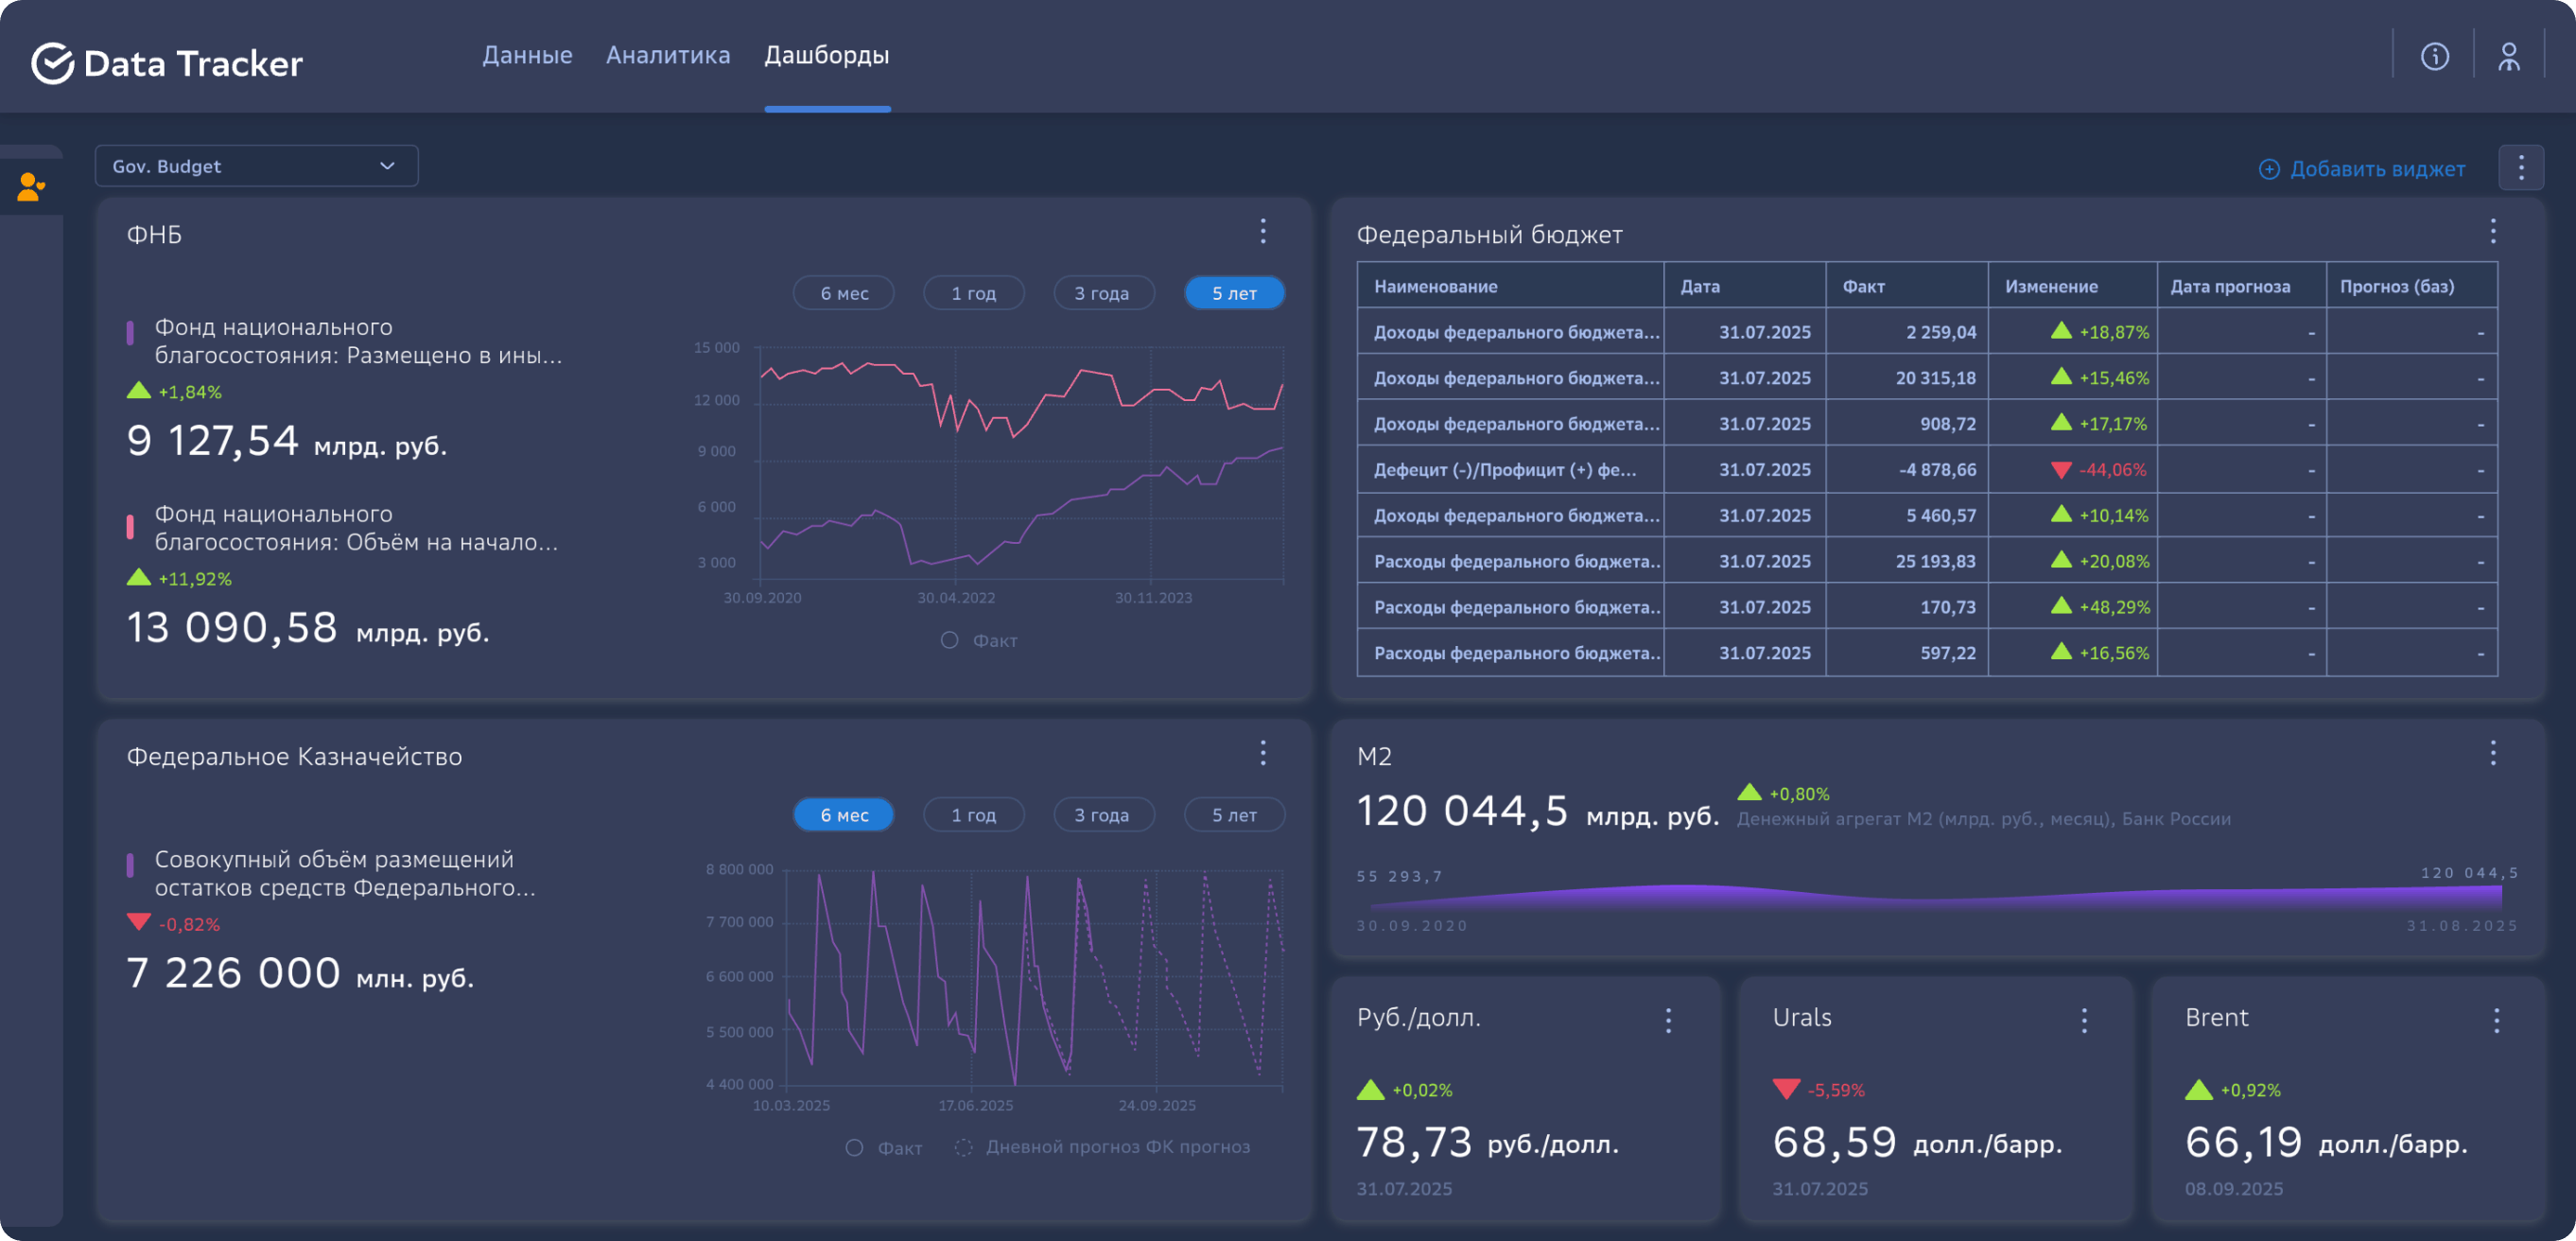
Task: Open the dashboard-level three-dot menu
Action: point(2520,168)
